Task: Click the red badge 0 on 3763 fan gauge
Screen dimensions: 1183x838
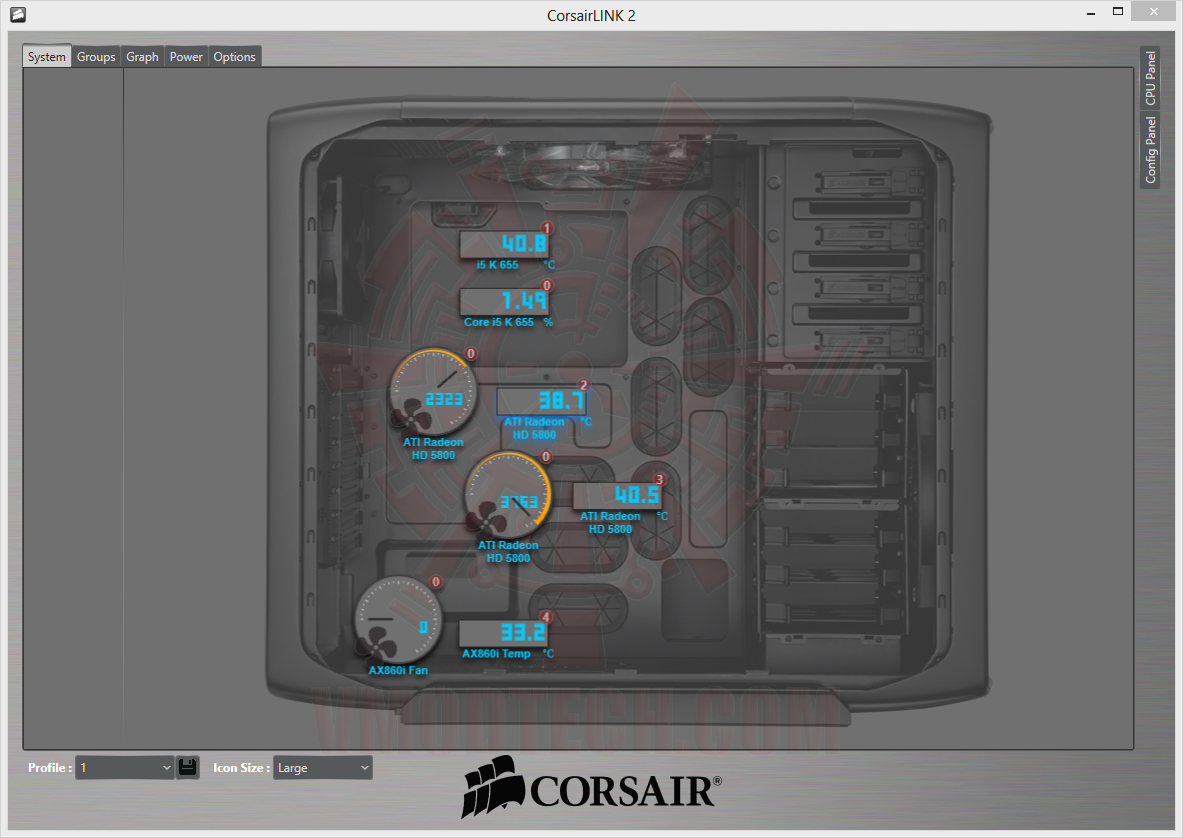Action: [546, 456]
